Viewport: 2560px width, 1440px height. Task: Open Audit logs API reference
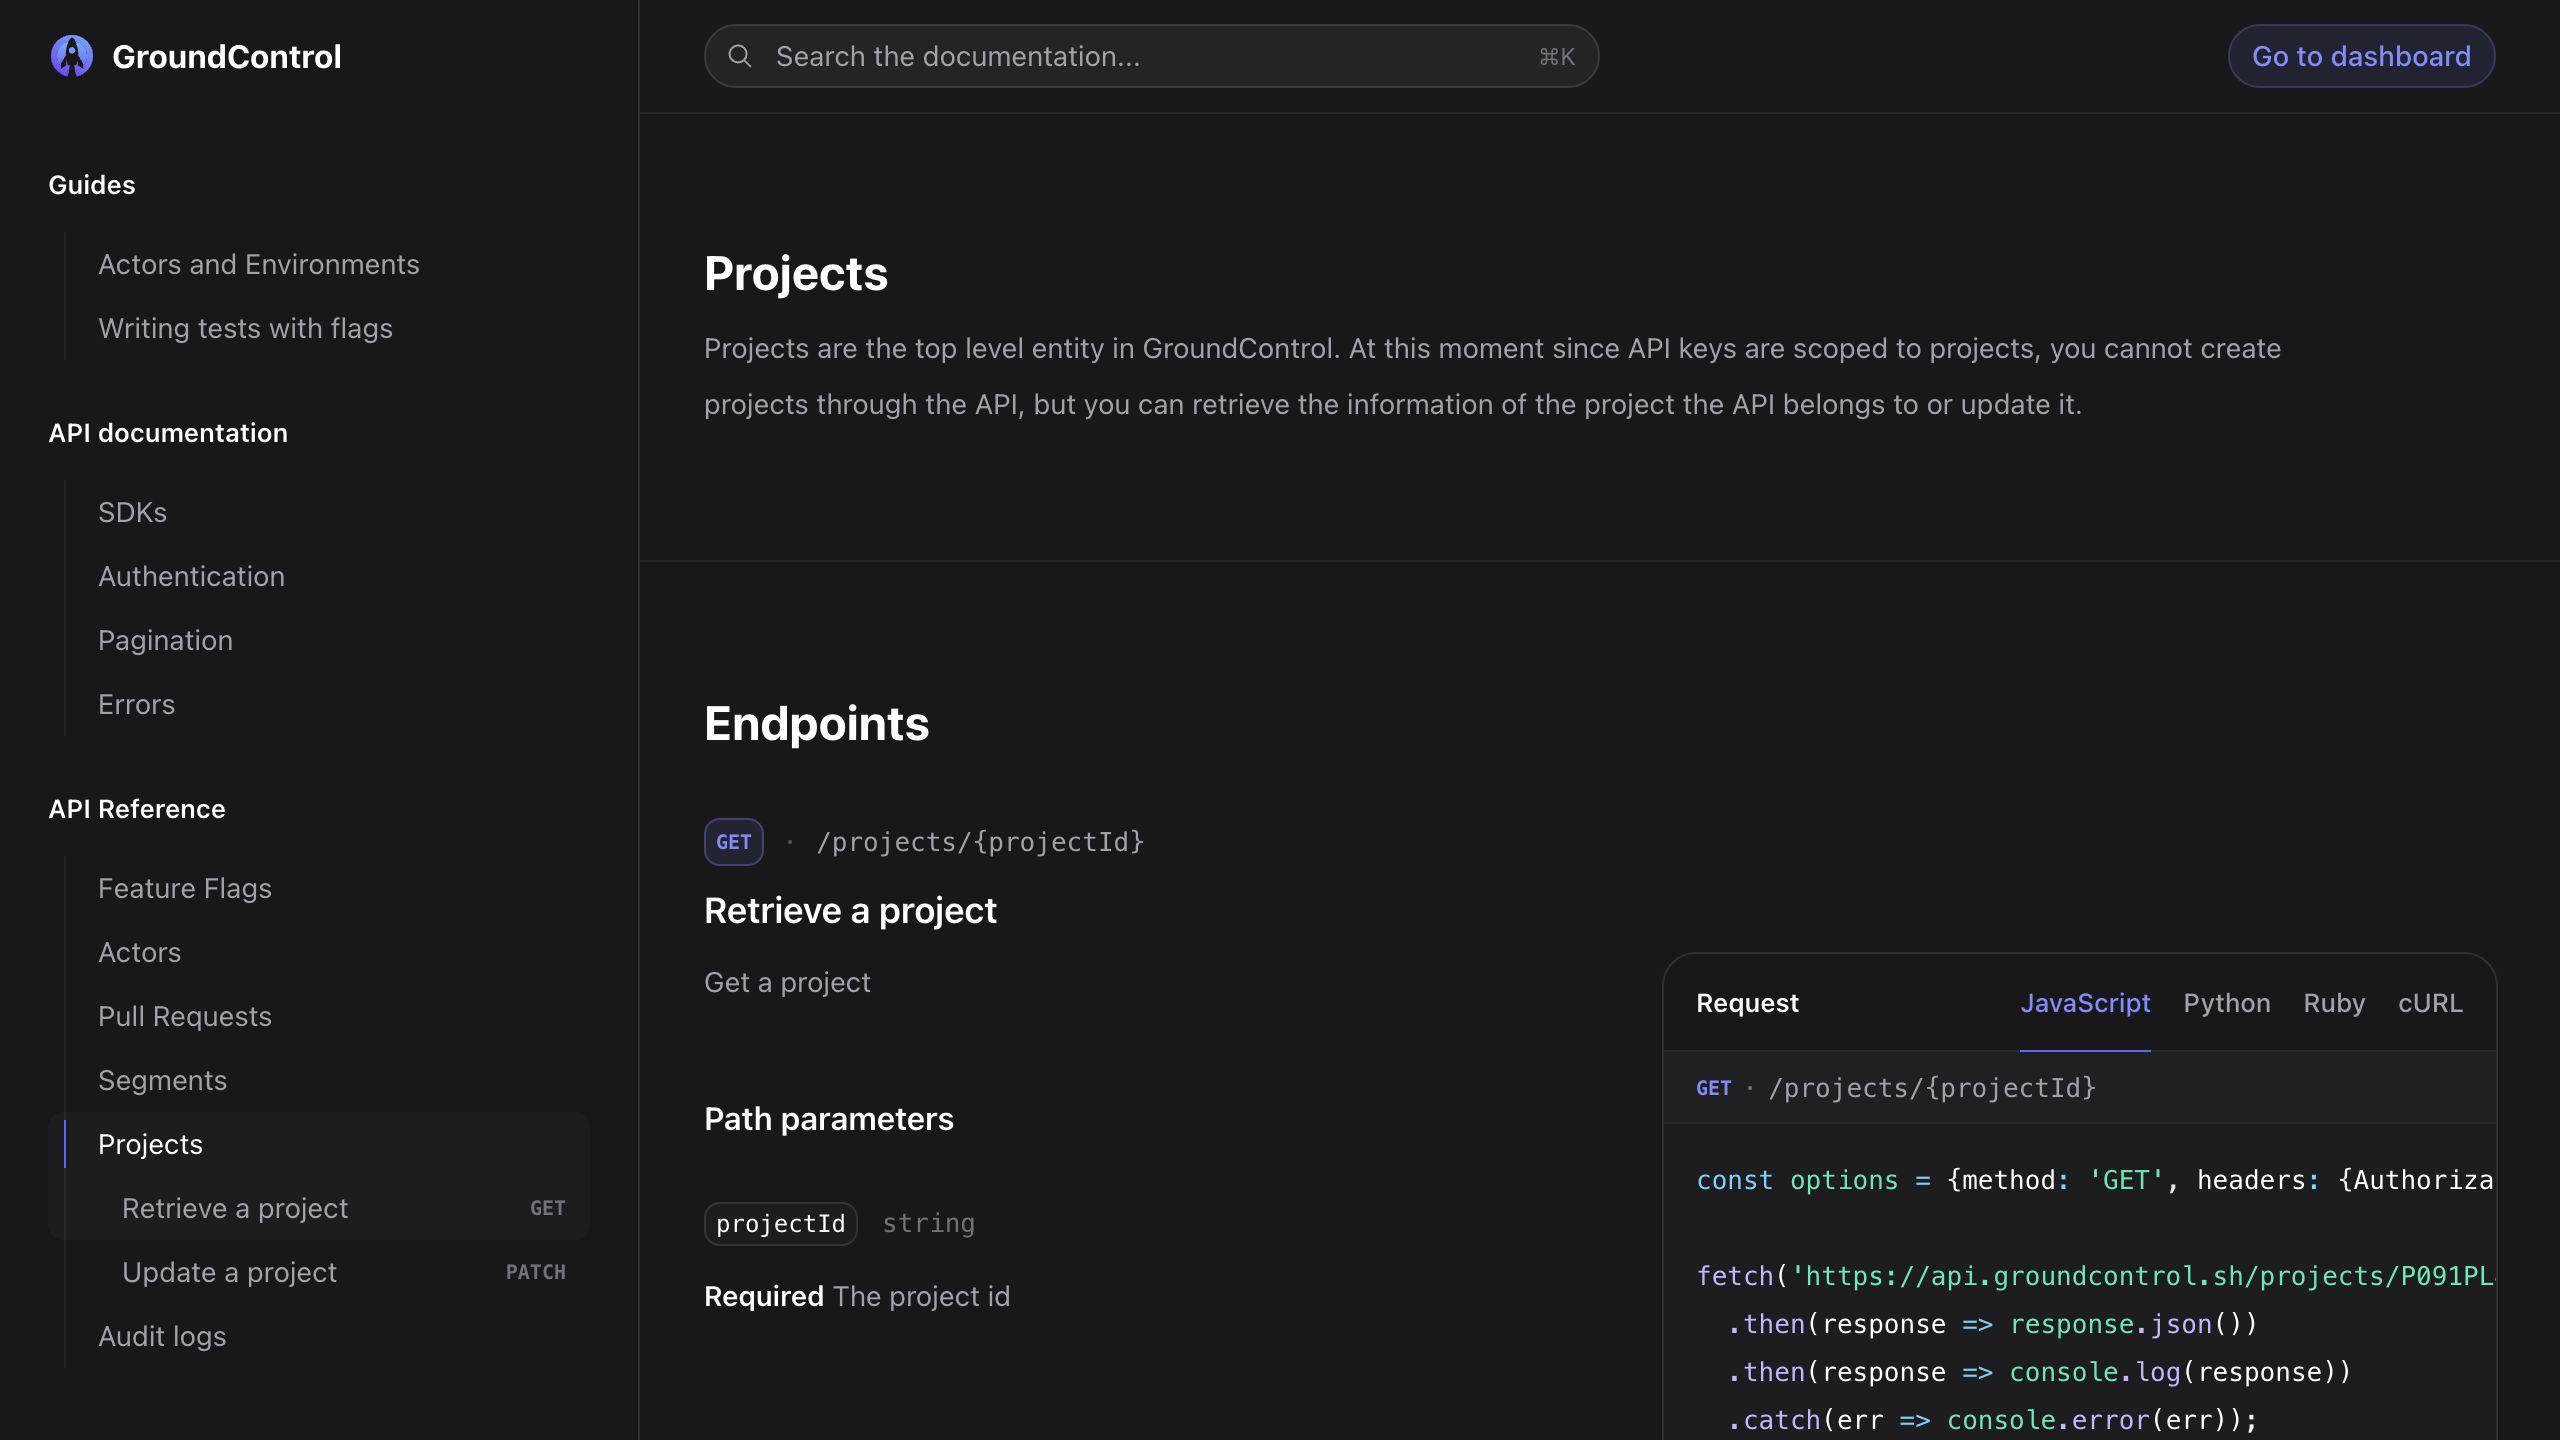coord(162,1336)
